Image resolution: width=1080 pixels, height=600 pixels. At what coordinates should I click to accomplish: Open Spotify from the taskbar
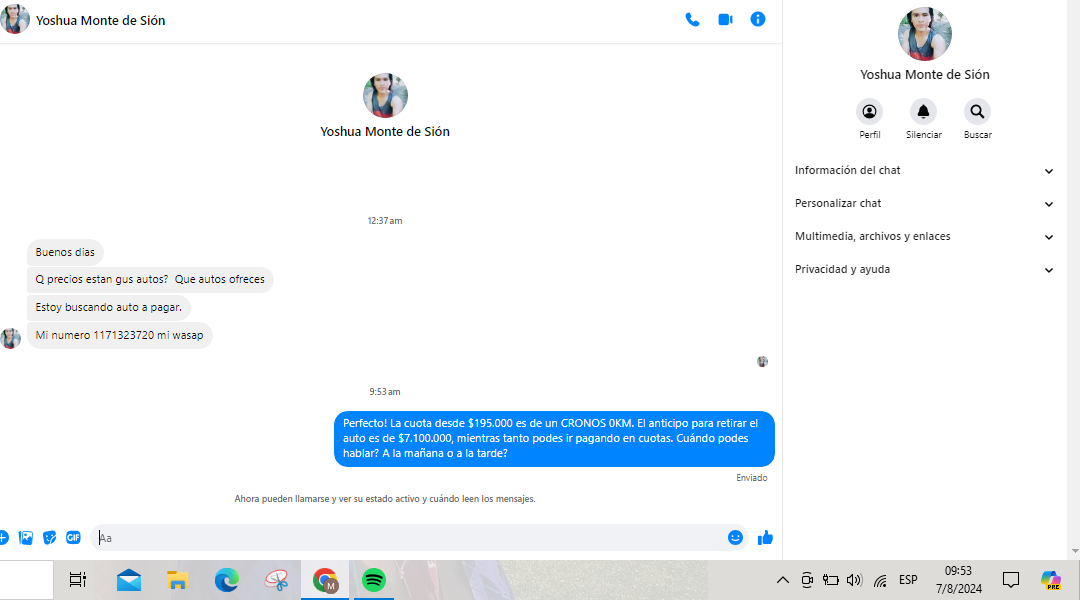click(374, 580)
